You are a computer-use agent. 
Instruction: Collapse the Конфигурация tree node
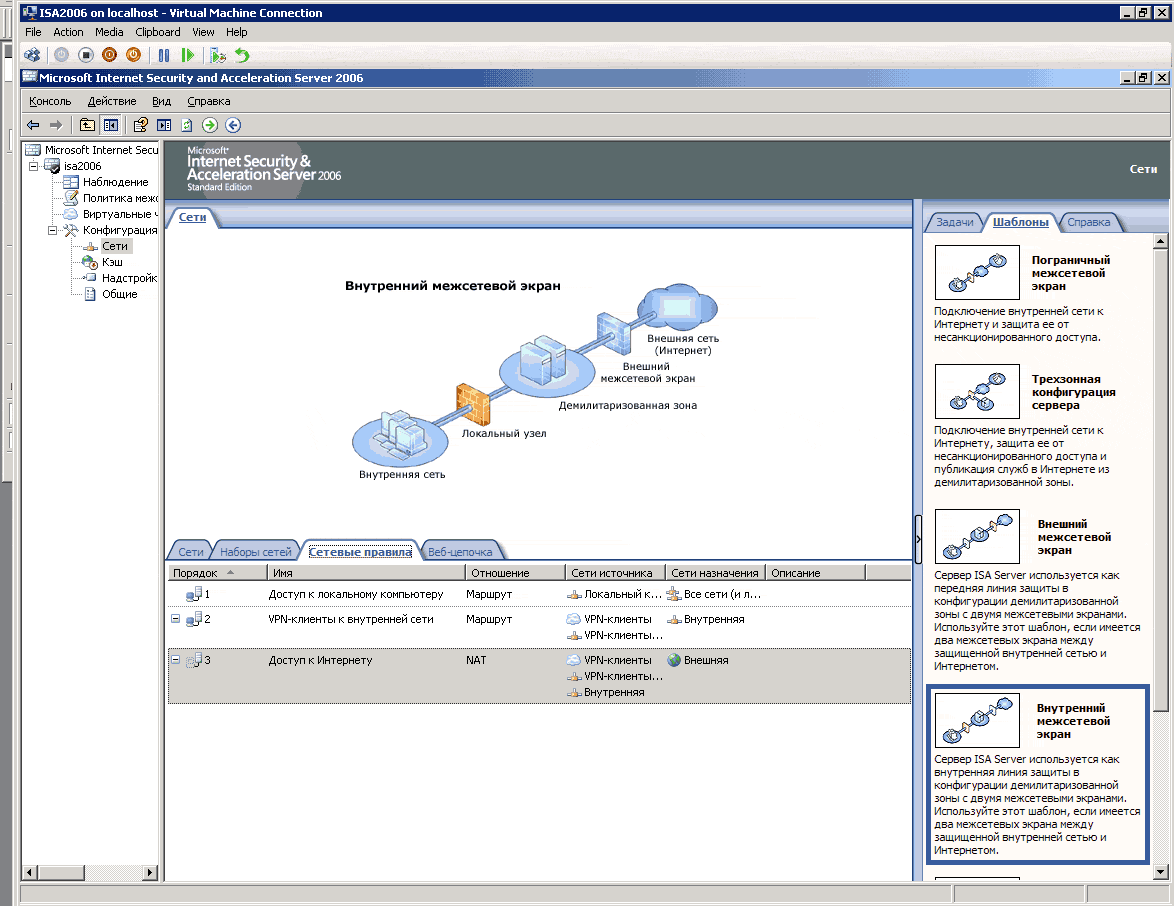pyautogui.click(x=52, y=230)
